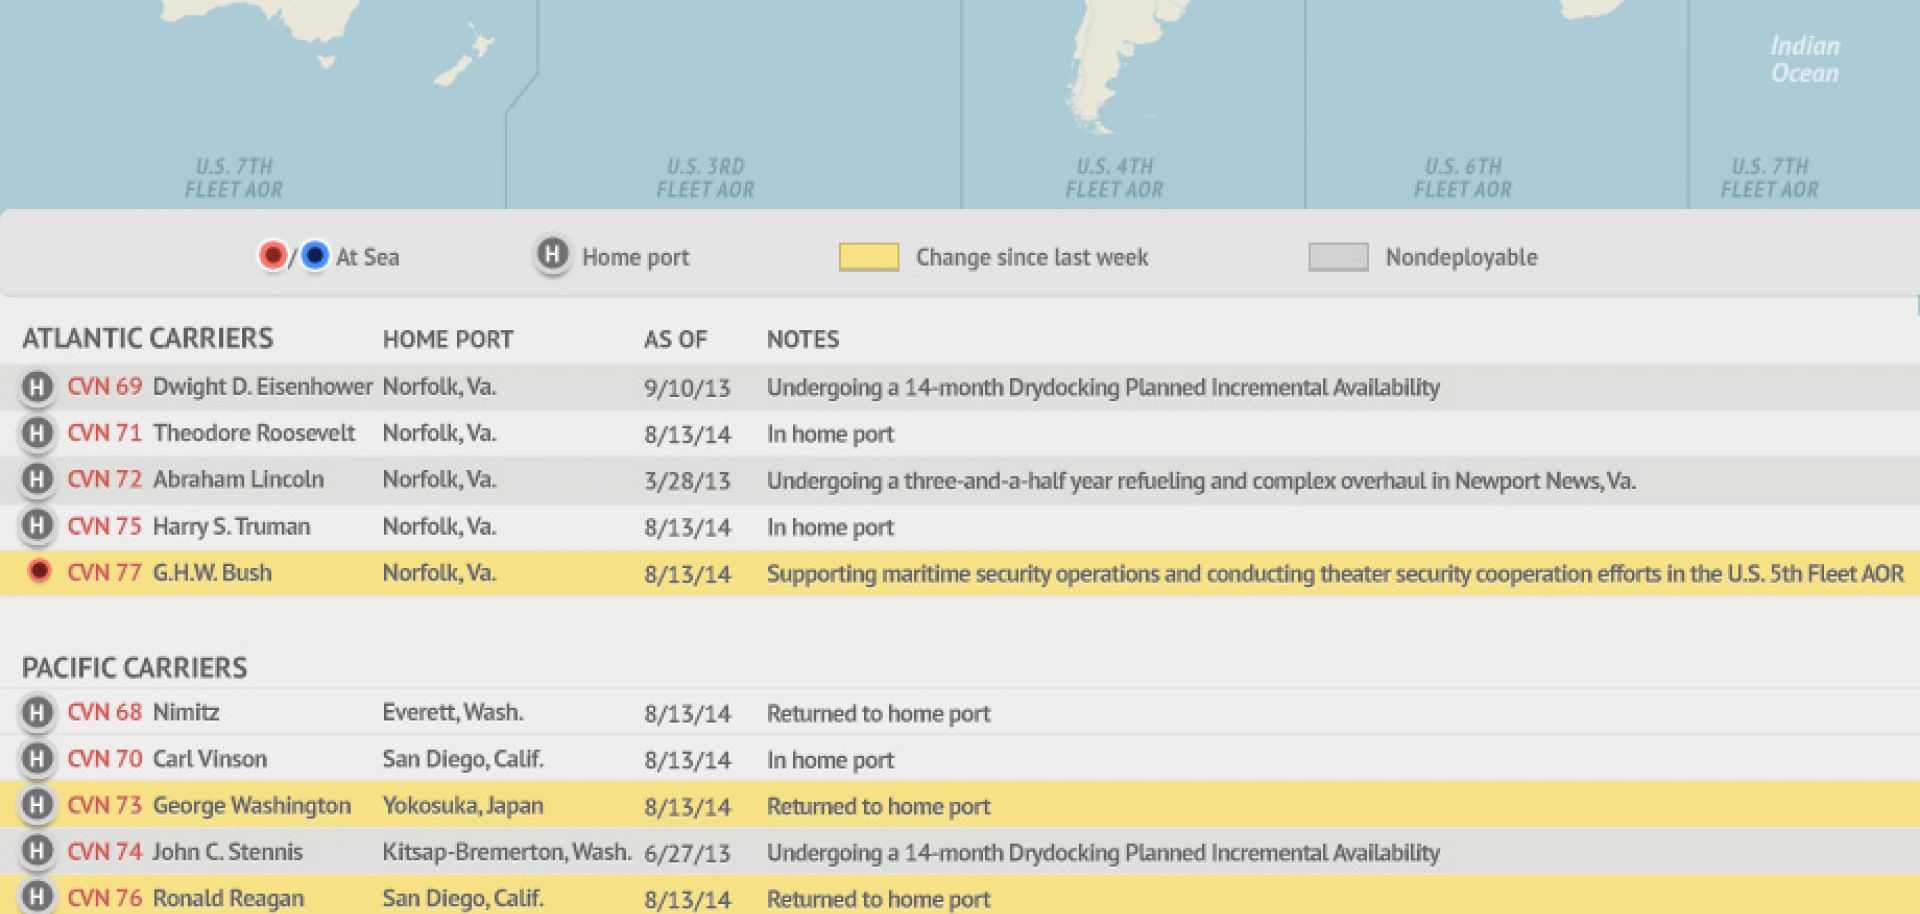Viewport: 1920px width, 914px height.
Task: Click the Dwight D. Eisenhower carrier name
Action: [x=263, y=387]
